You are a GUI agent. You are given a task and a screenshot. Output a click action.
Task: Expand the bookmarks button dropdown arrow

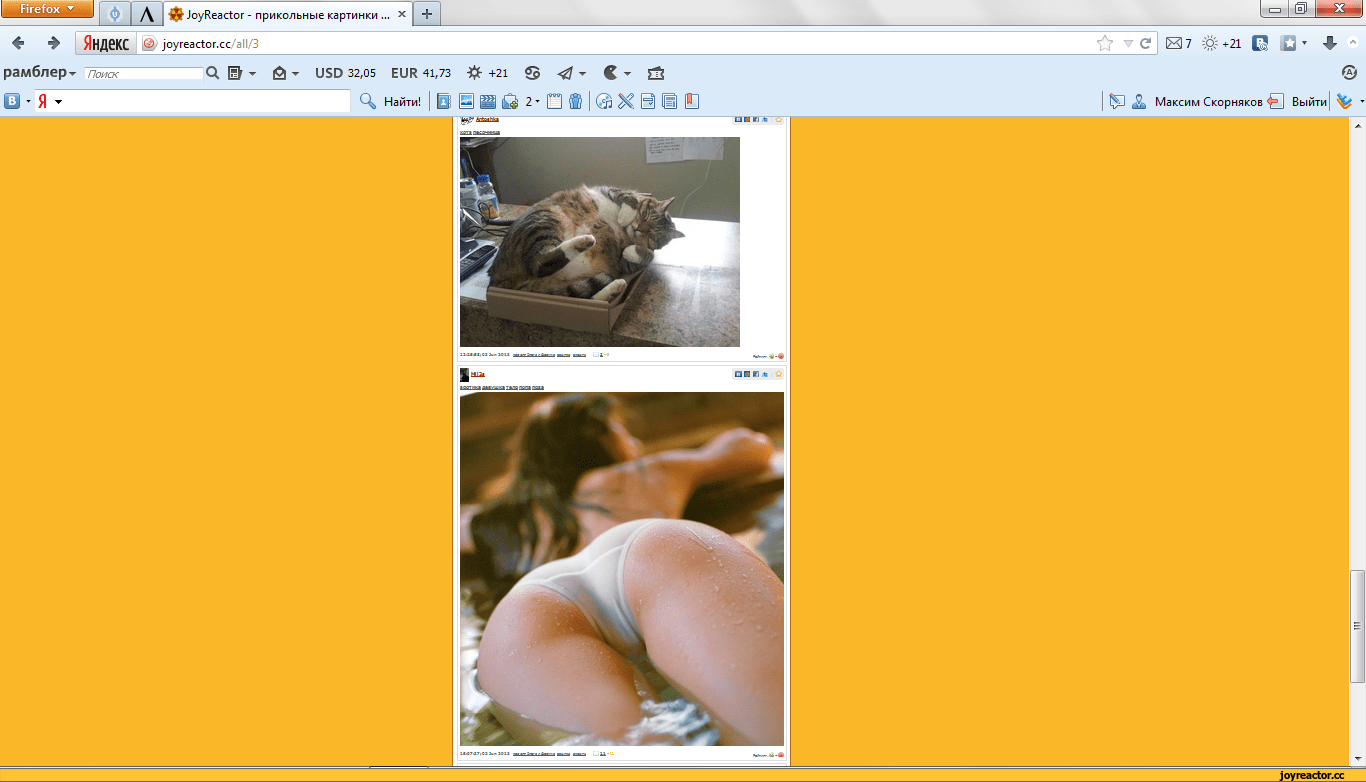tap(1304, 43)
